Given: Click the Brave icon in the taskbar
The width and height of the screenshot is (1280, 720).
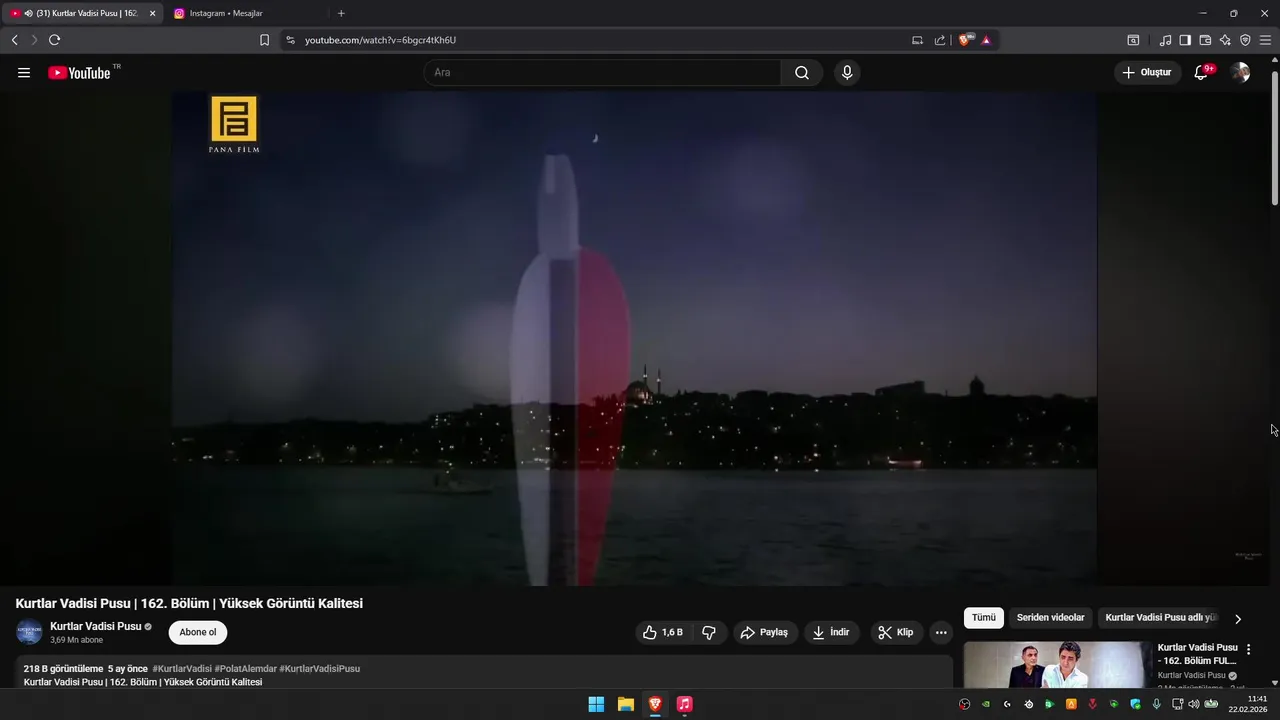Looking at the screenshot, I should [655, 704].
